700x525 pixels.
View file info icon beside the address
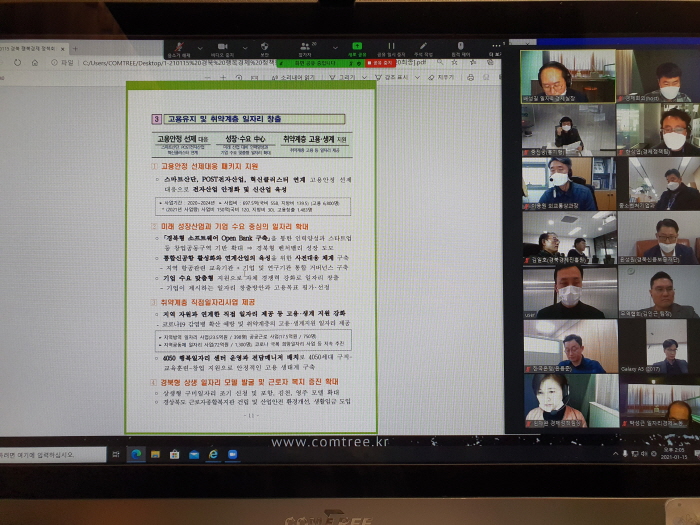point(54,62)
